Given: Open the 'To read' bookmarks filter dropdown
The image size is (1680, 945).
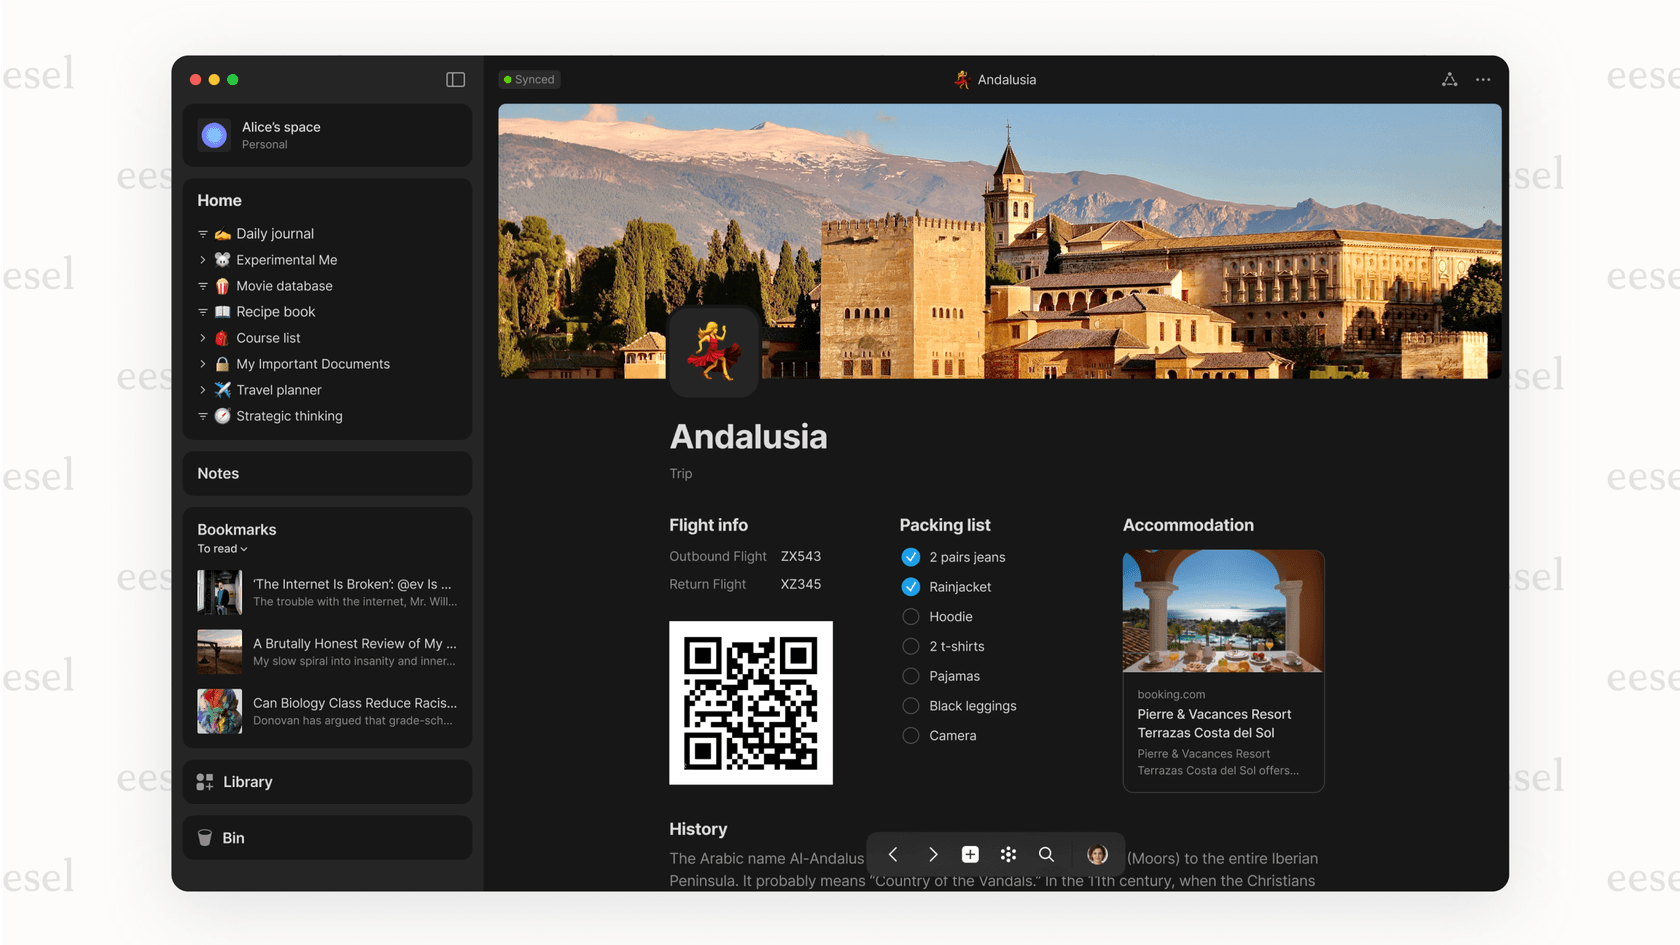Looking at the screenshot, I should [x=222, y=548].
